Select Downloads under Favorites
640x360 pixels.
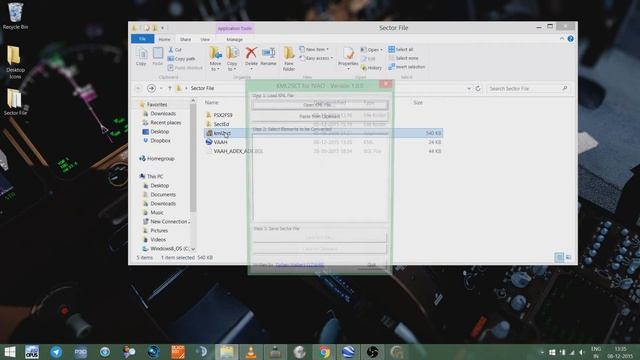pyautogui.click(x=163, y=113)
